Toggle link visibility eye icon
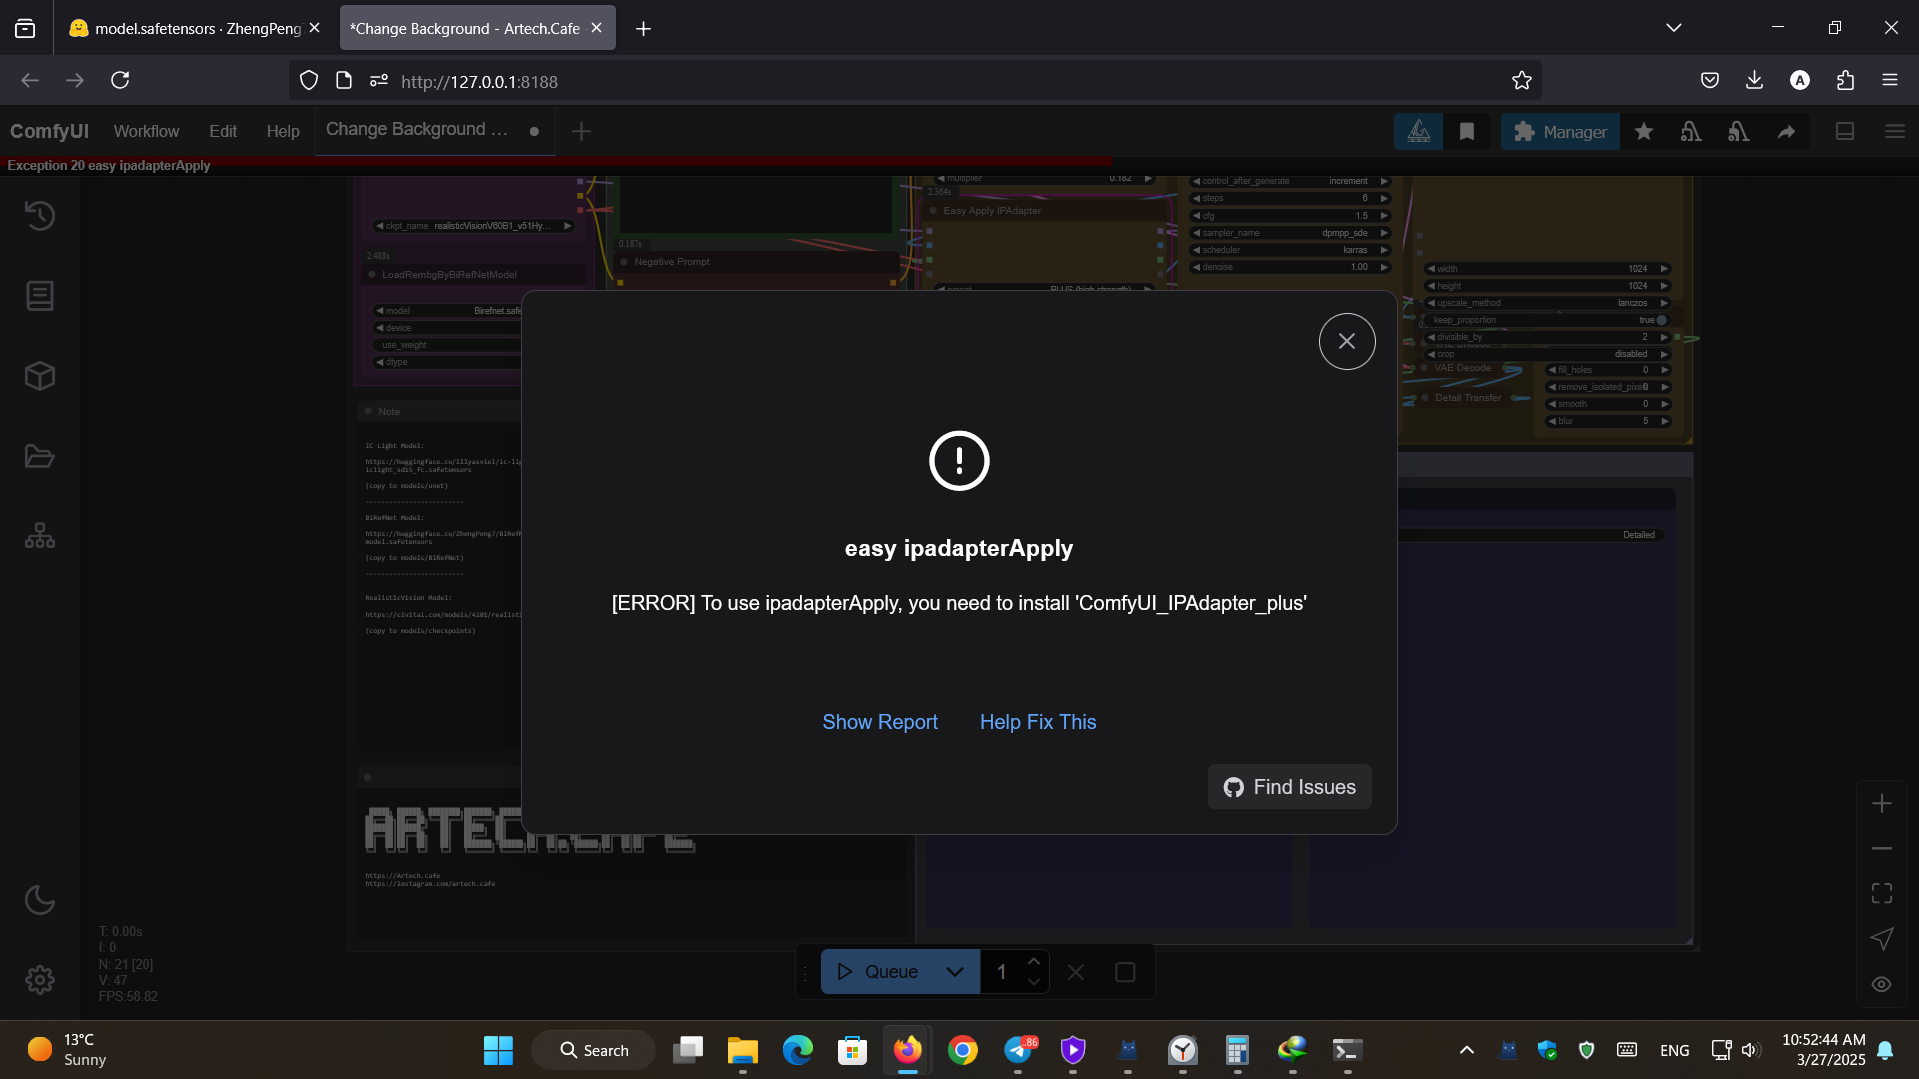 point(1881,984)
